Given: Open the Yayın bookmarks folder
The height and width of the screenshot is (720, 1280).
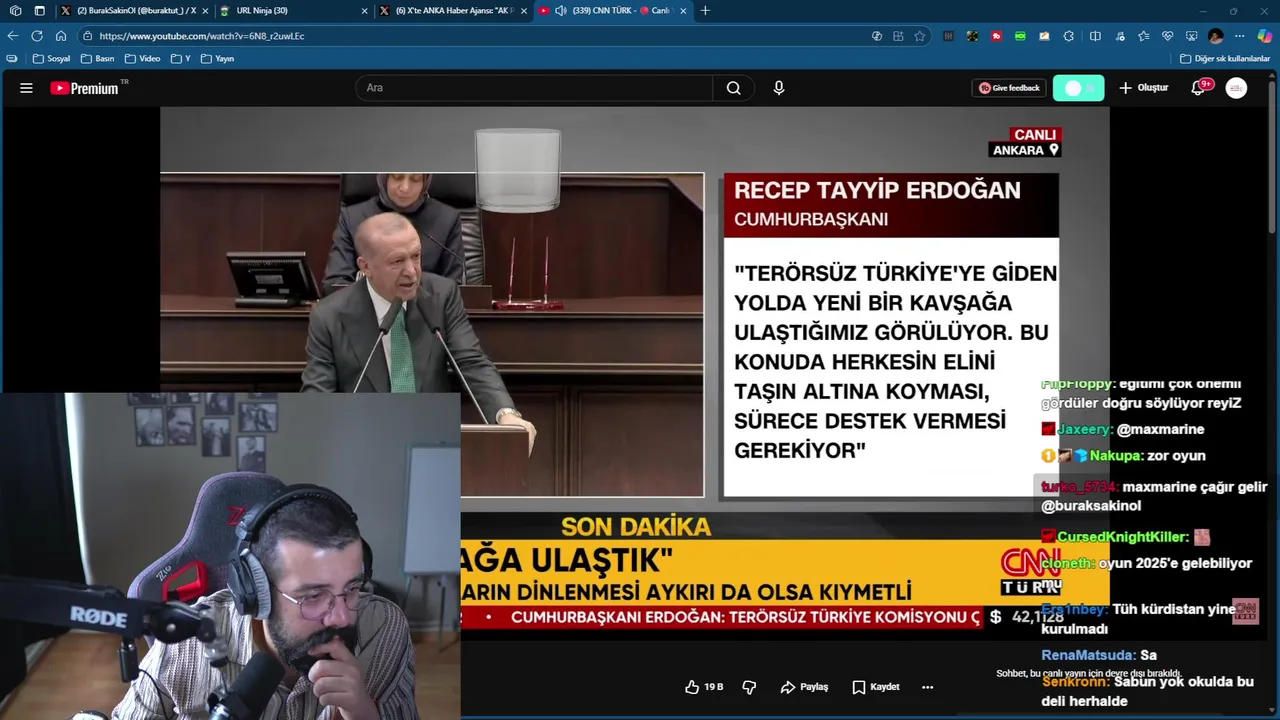Looking at the screenshot, I should coord(217,59).
